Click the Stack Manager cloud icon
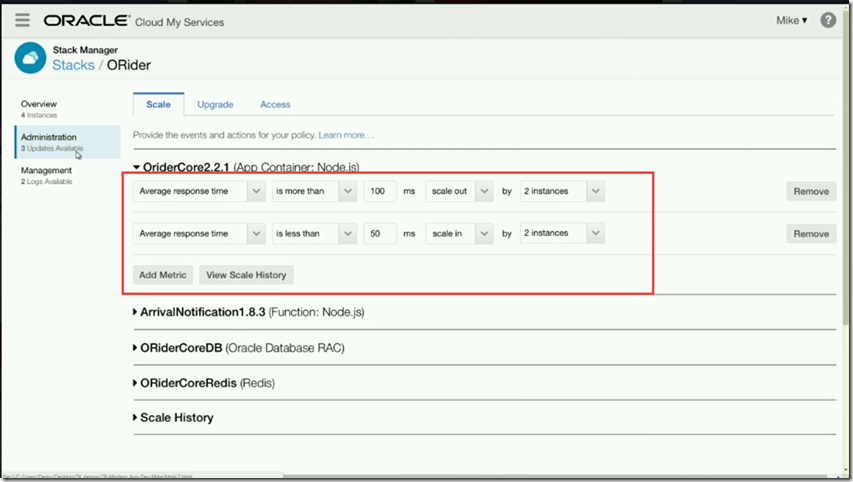 click(x=30, y=58)
